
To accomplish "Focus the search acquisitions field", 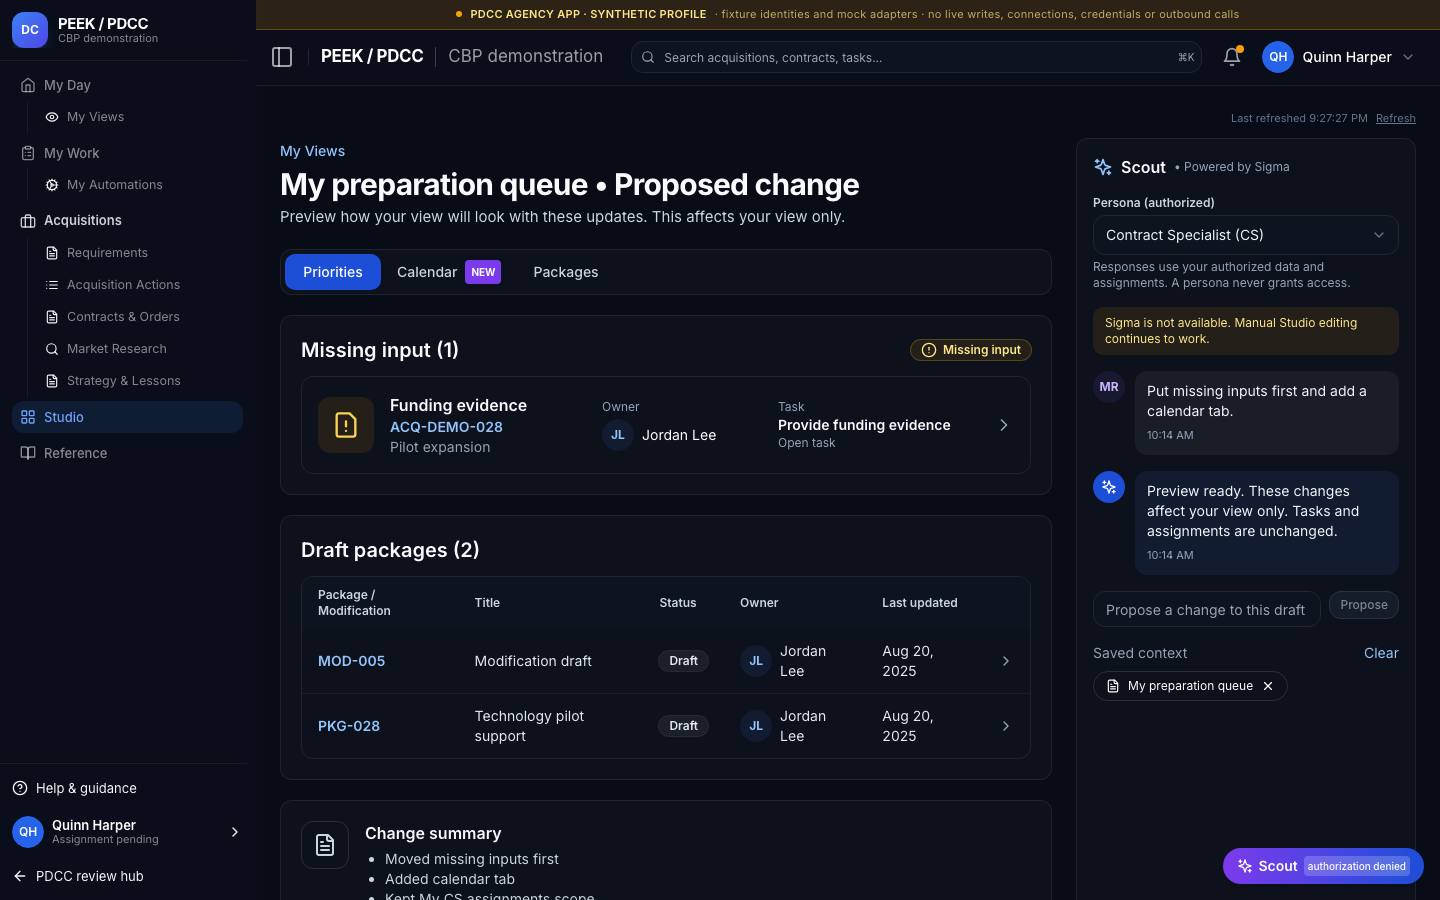I will pyautogui.click(x=916, y=57).
